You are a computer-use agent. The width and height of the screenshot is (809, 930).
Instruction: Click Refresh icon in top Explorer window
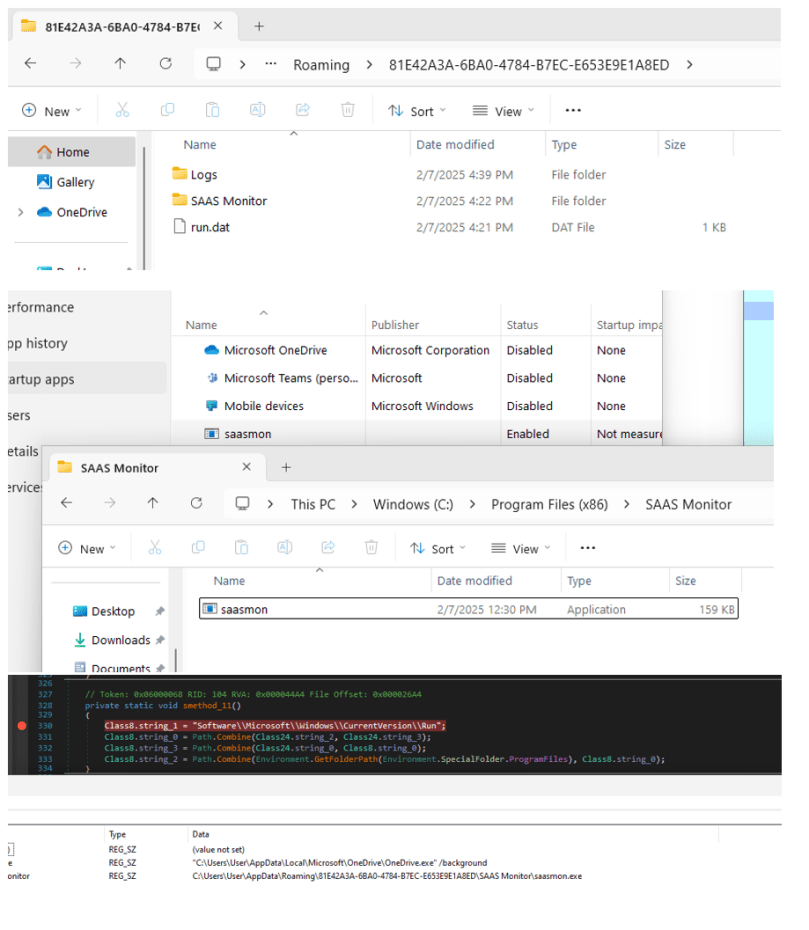(x=165, y=64)
